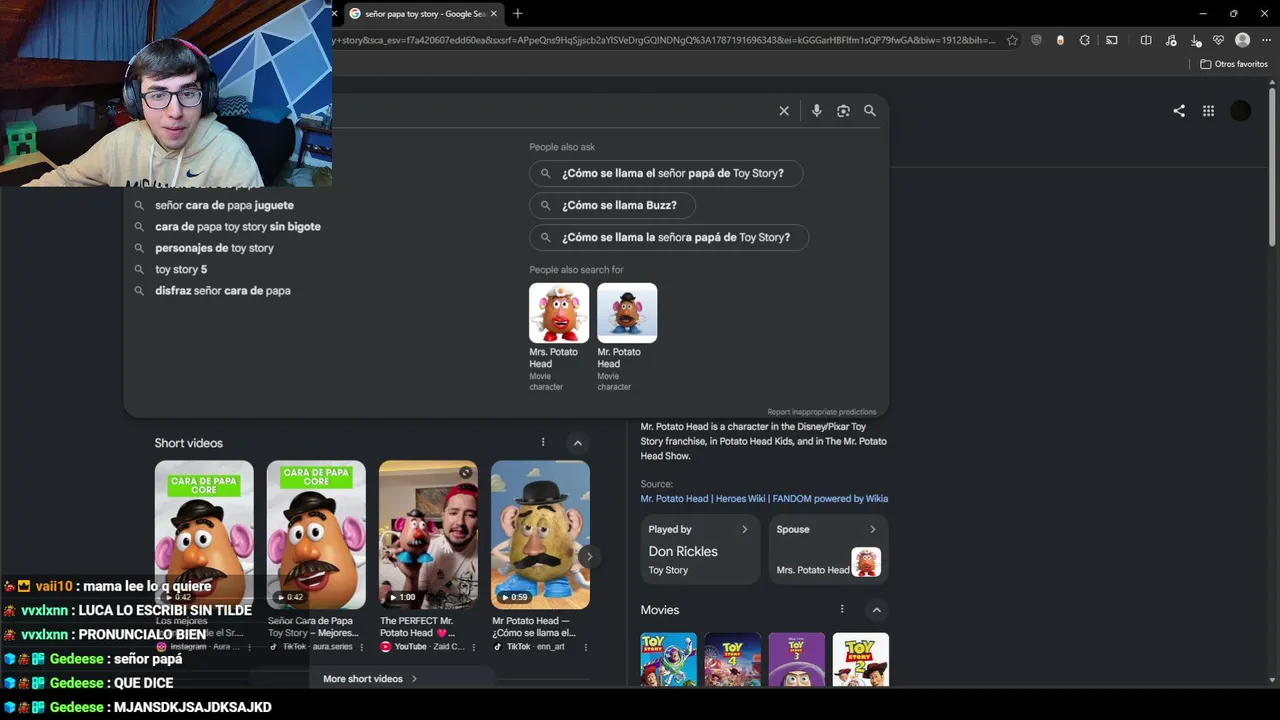Submit search with magnifying glass button
This screenshot has height=720, width=1280.
870,111
